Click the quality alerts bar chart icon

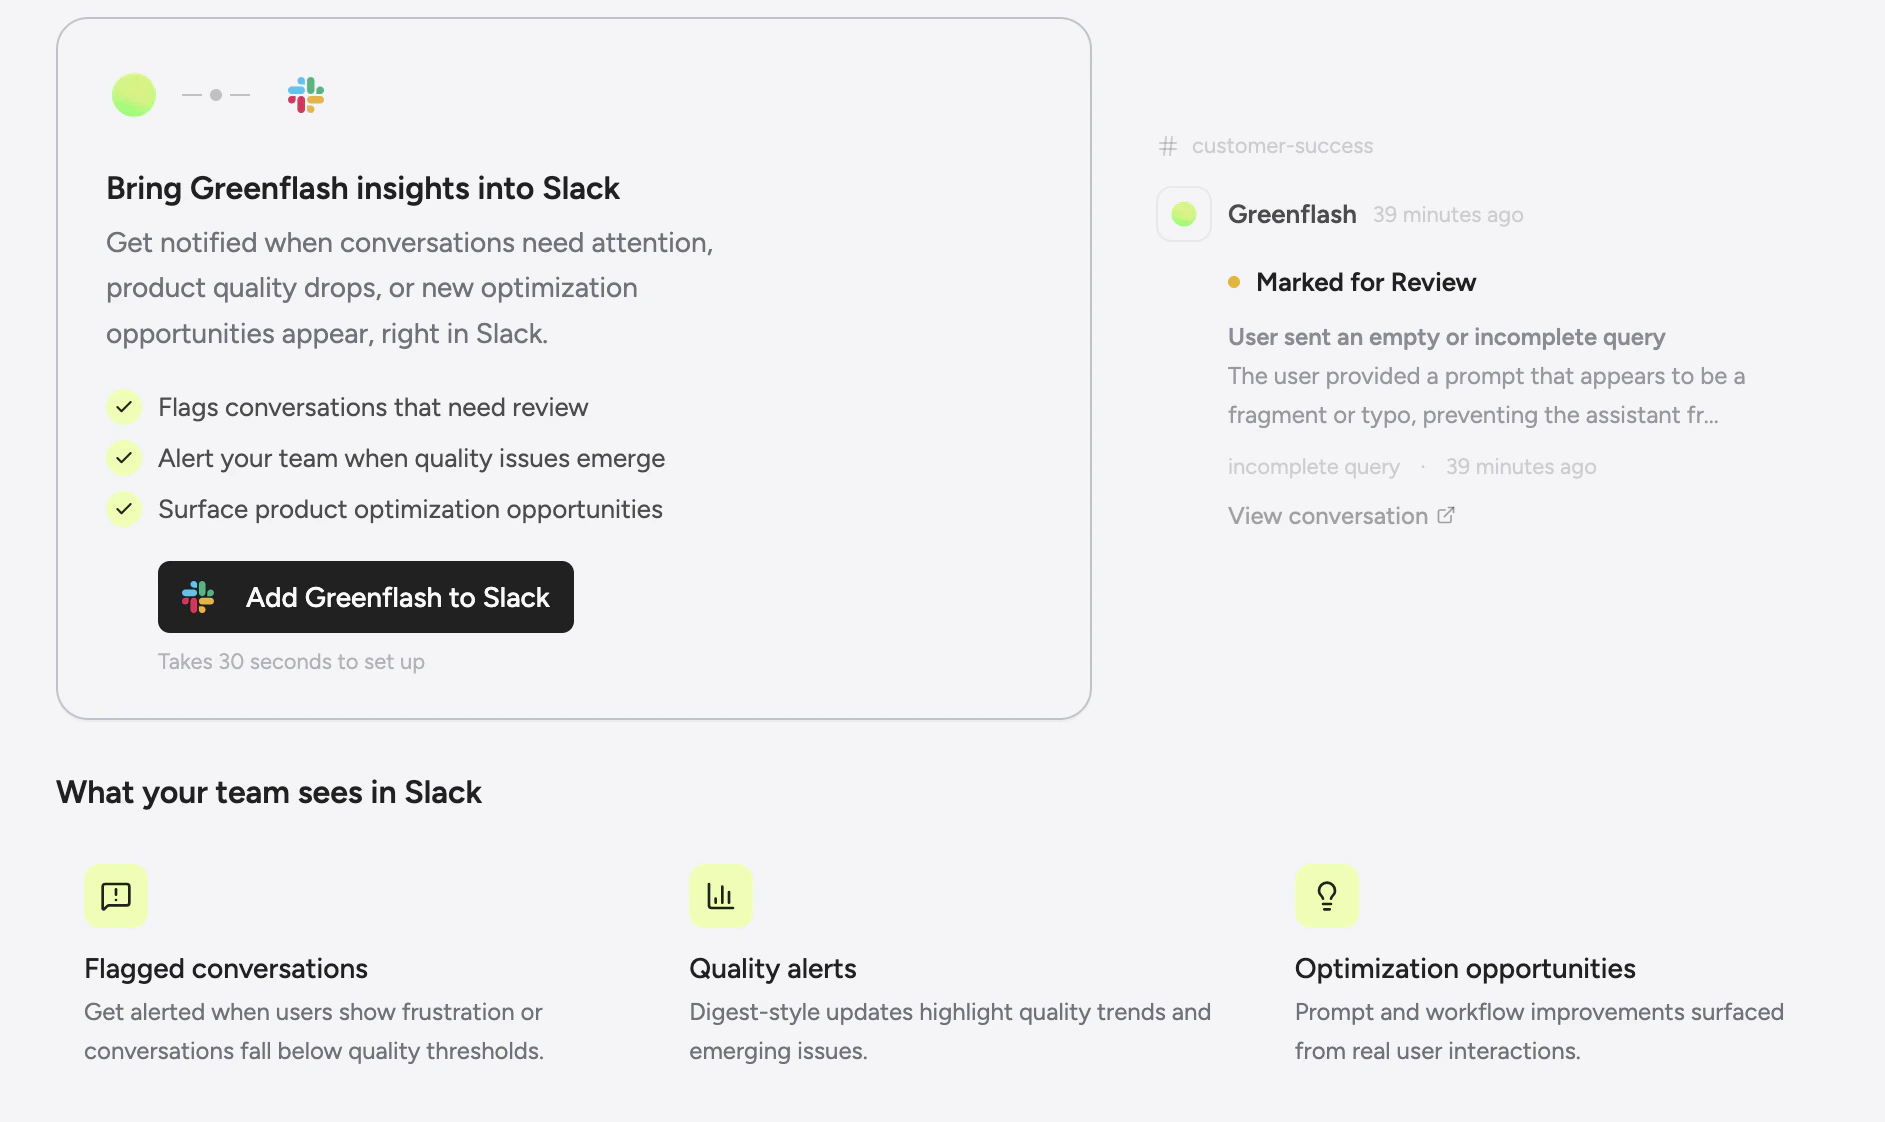[x=720, y=896]
